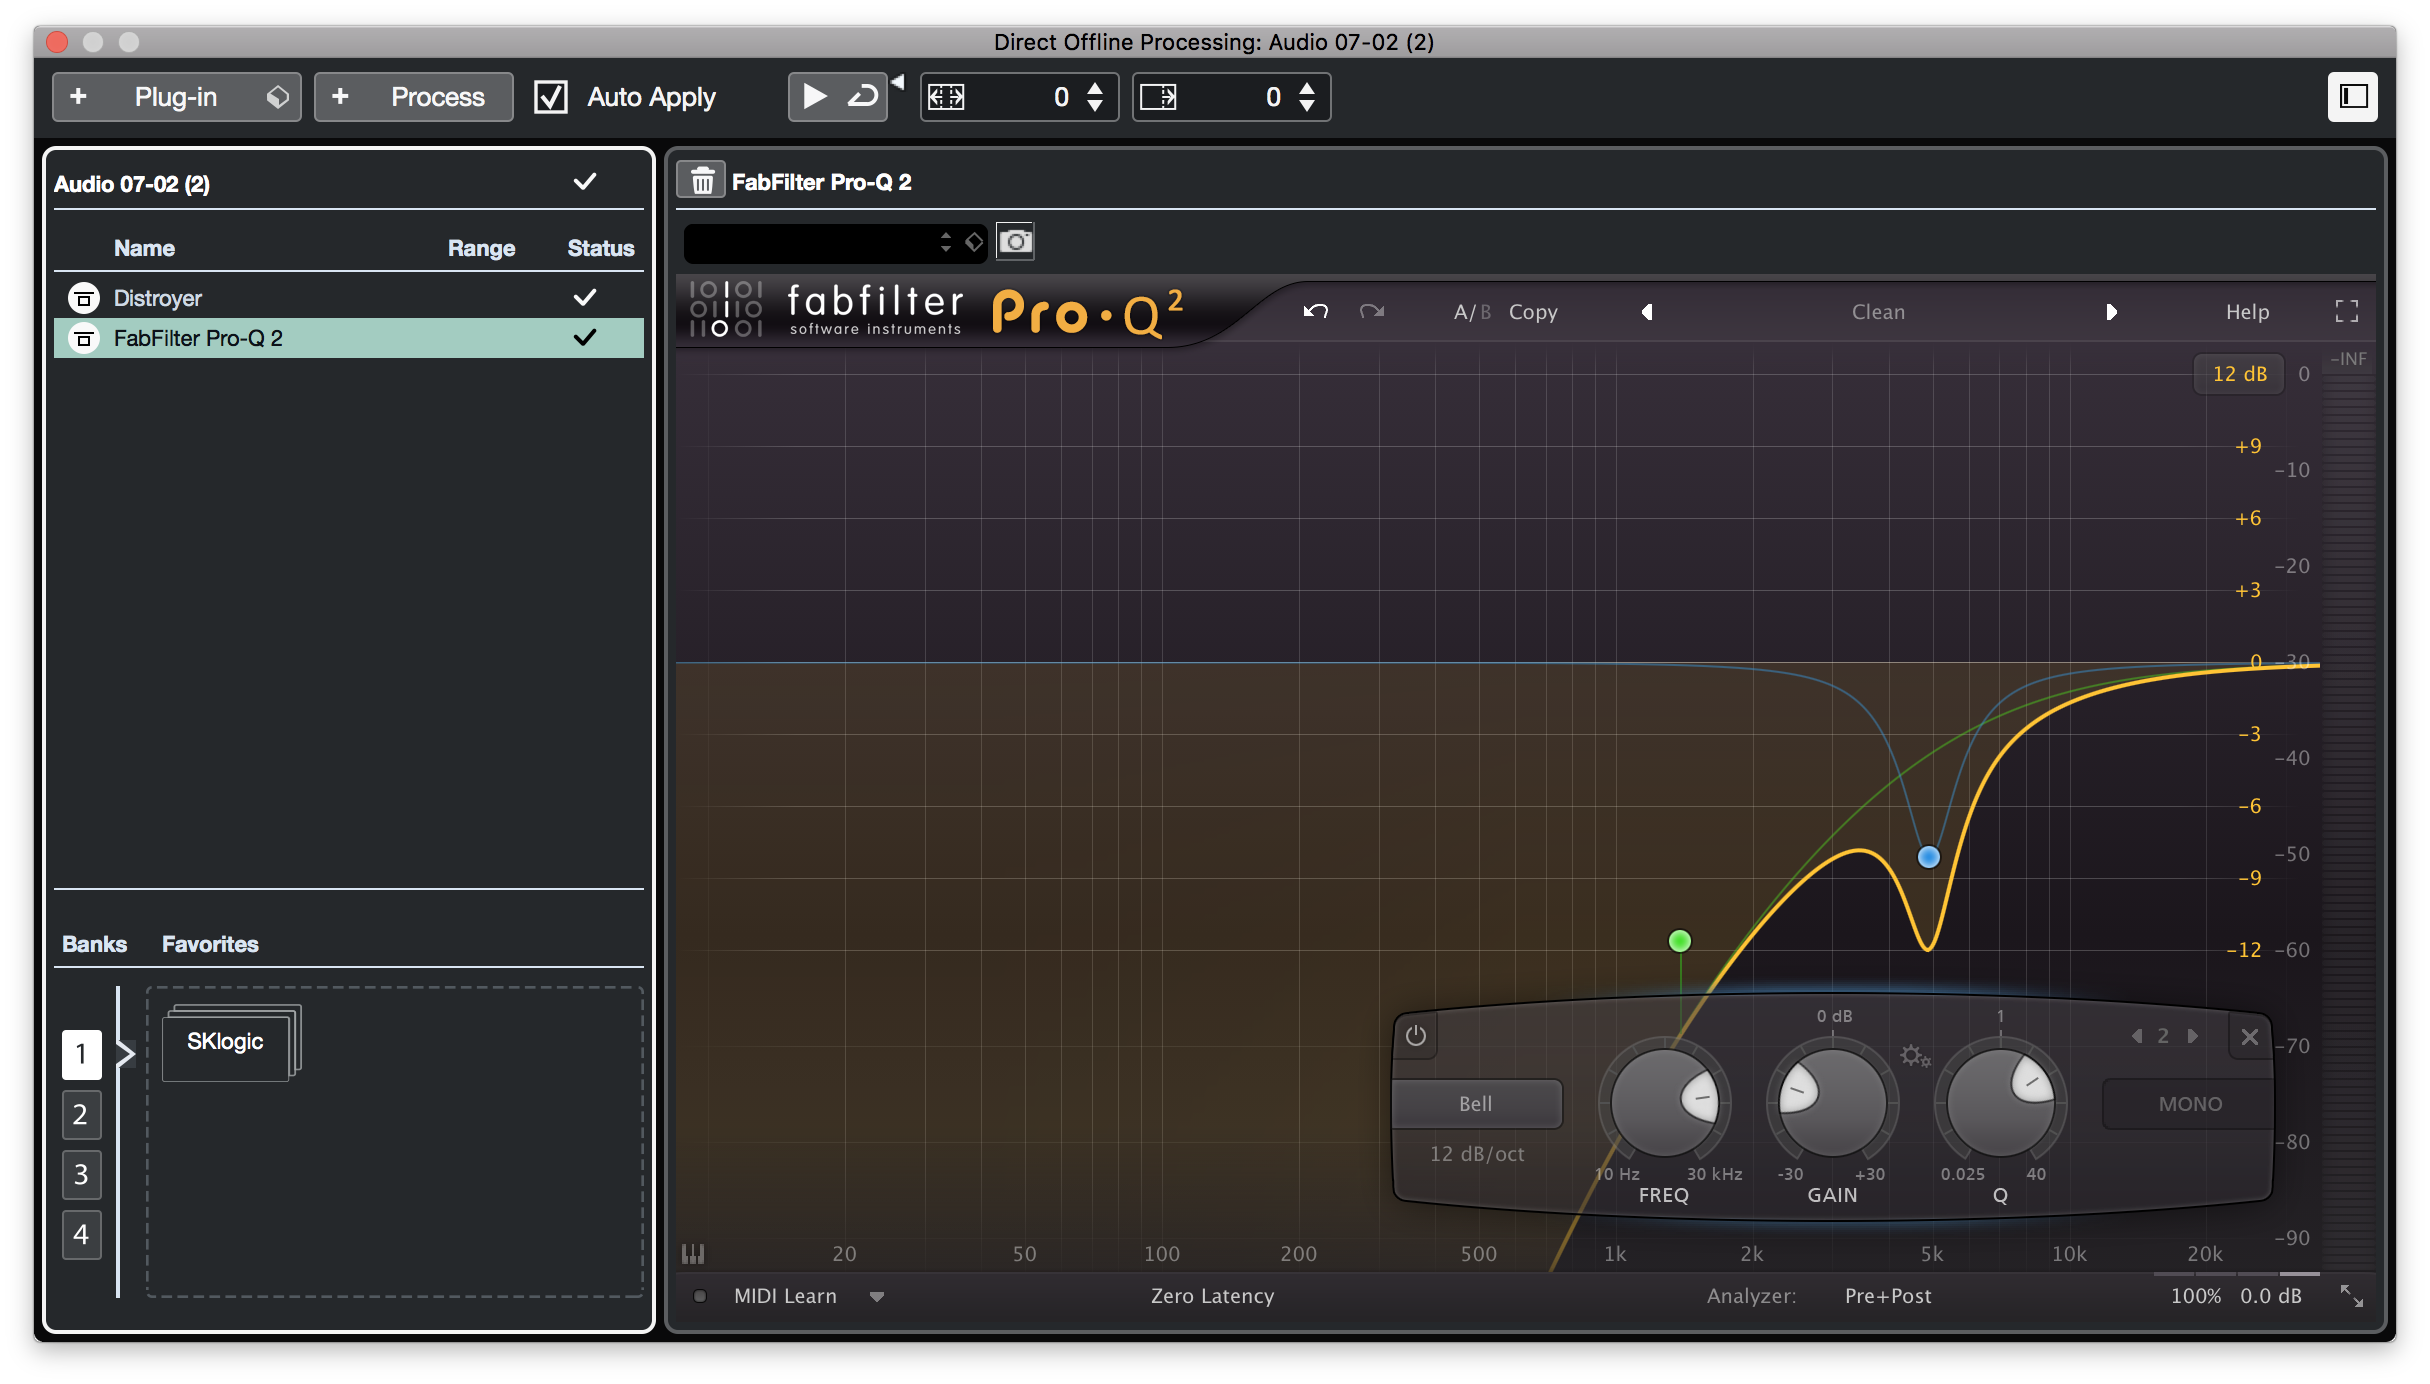Select bank number 1
Viewport: 2430px width, 1384px height.
coord(82,1055)
